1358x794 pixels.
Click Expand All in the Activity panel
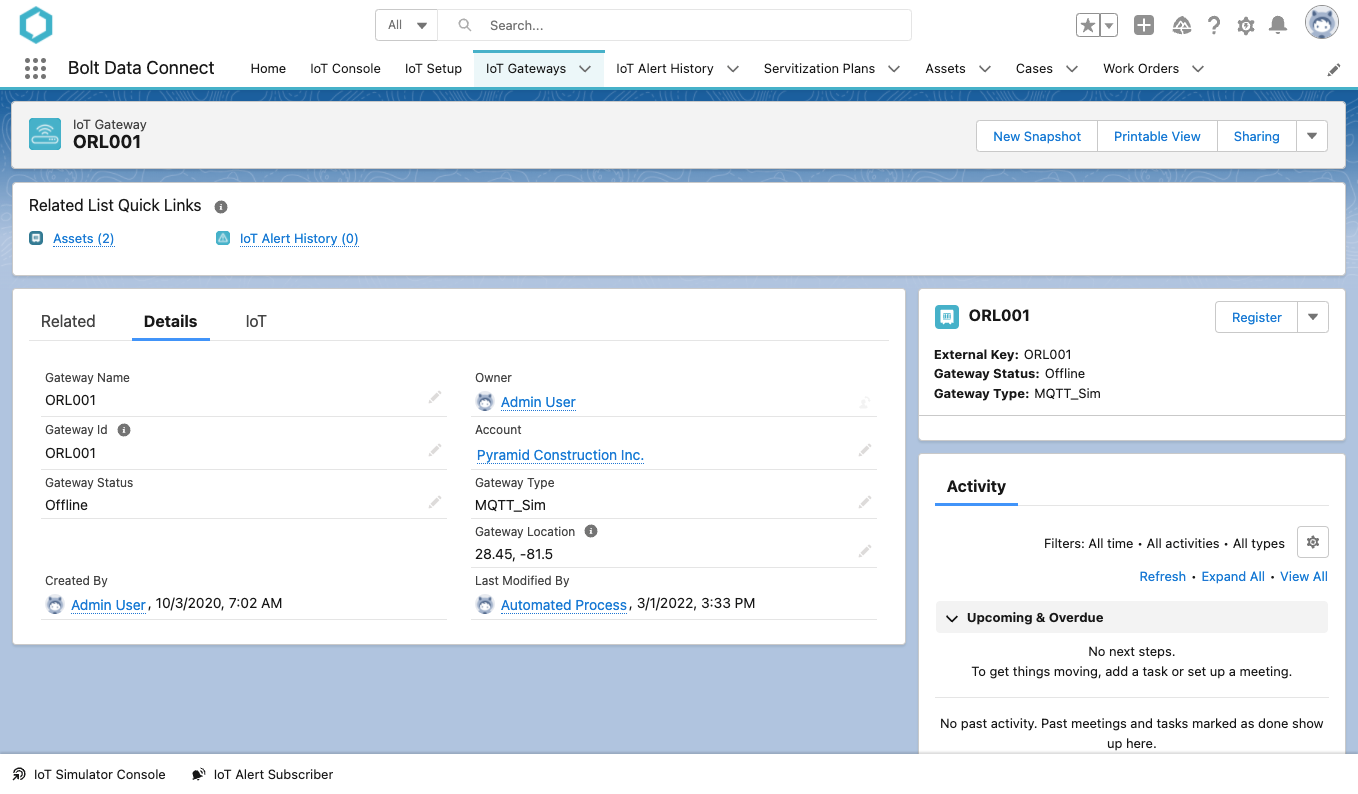(1233, 576)
